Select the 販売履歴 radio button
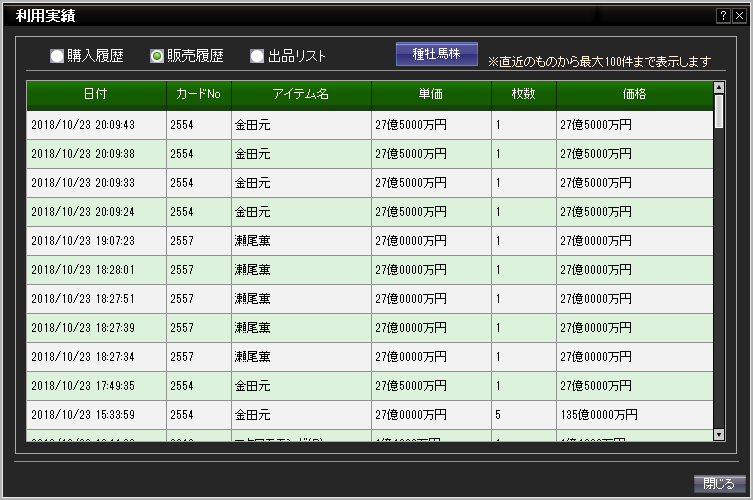 pos(157,56)
